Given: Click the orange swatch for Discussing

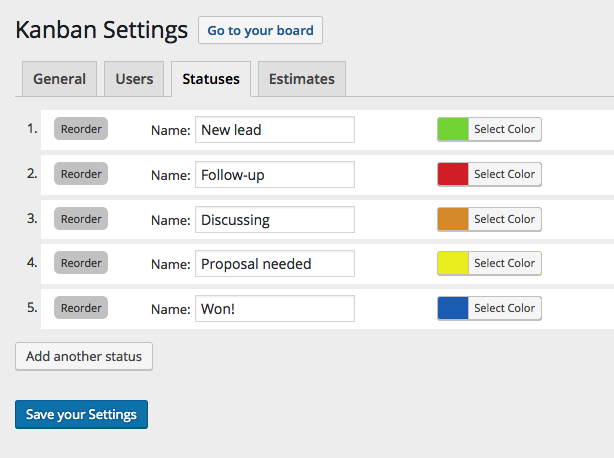Looking at the screenshot, I should click(453, 219).
